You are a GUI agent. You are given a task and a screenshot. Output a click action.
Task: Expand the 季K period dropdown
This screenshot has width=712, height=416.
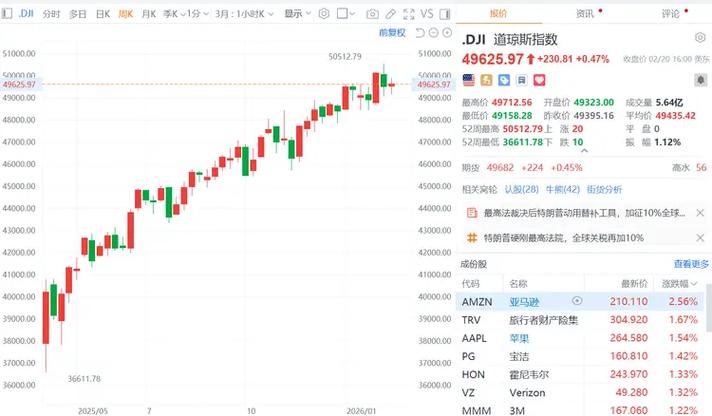(x=174, y=14)
